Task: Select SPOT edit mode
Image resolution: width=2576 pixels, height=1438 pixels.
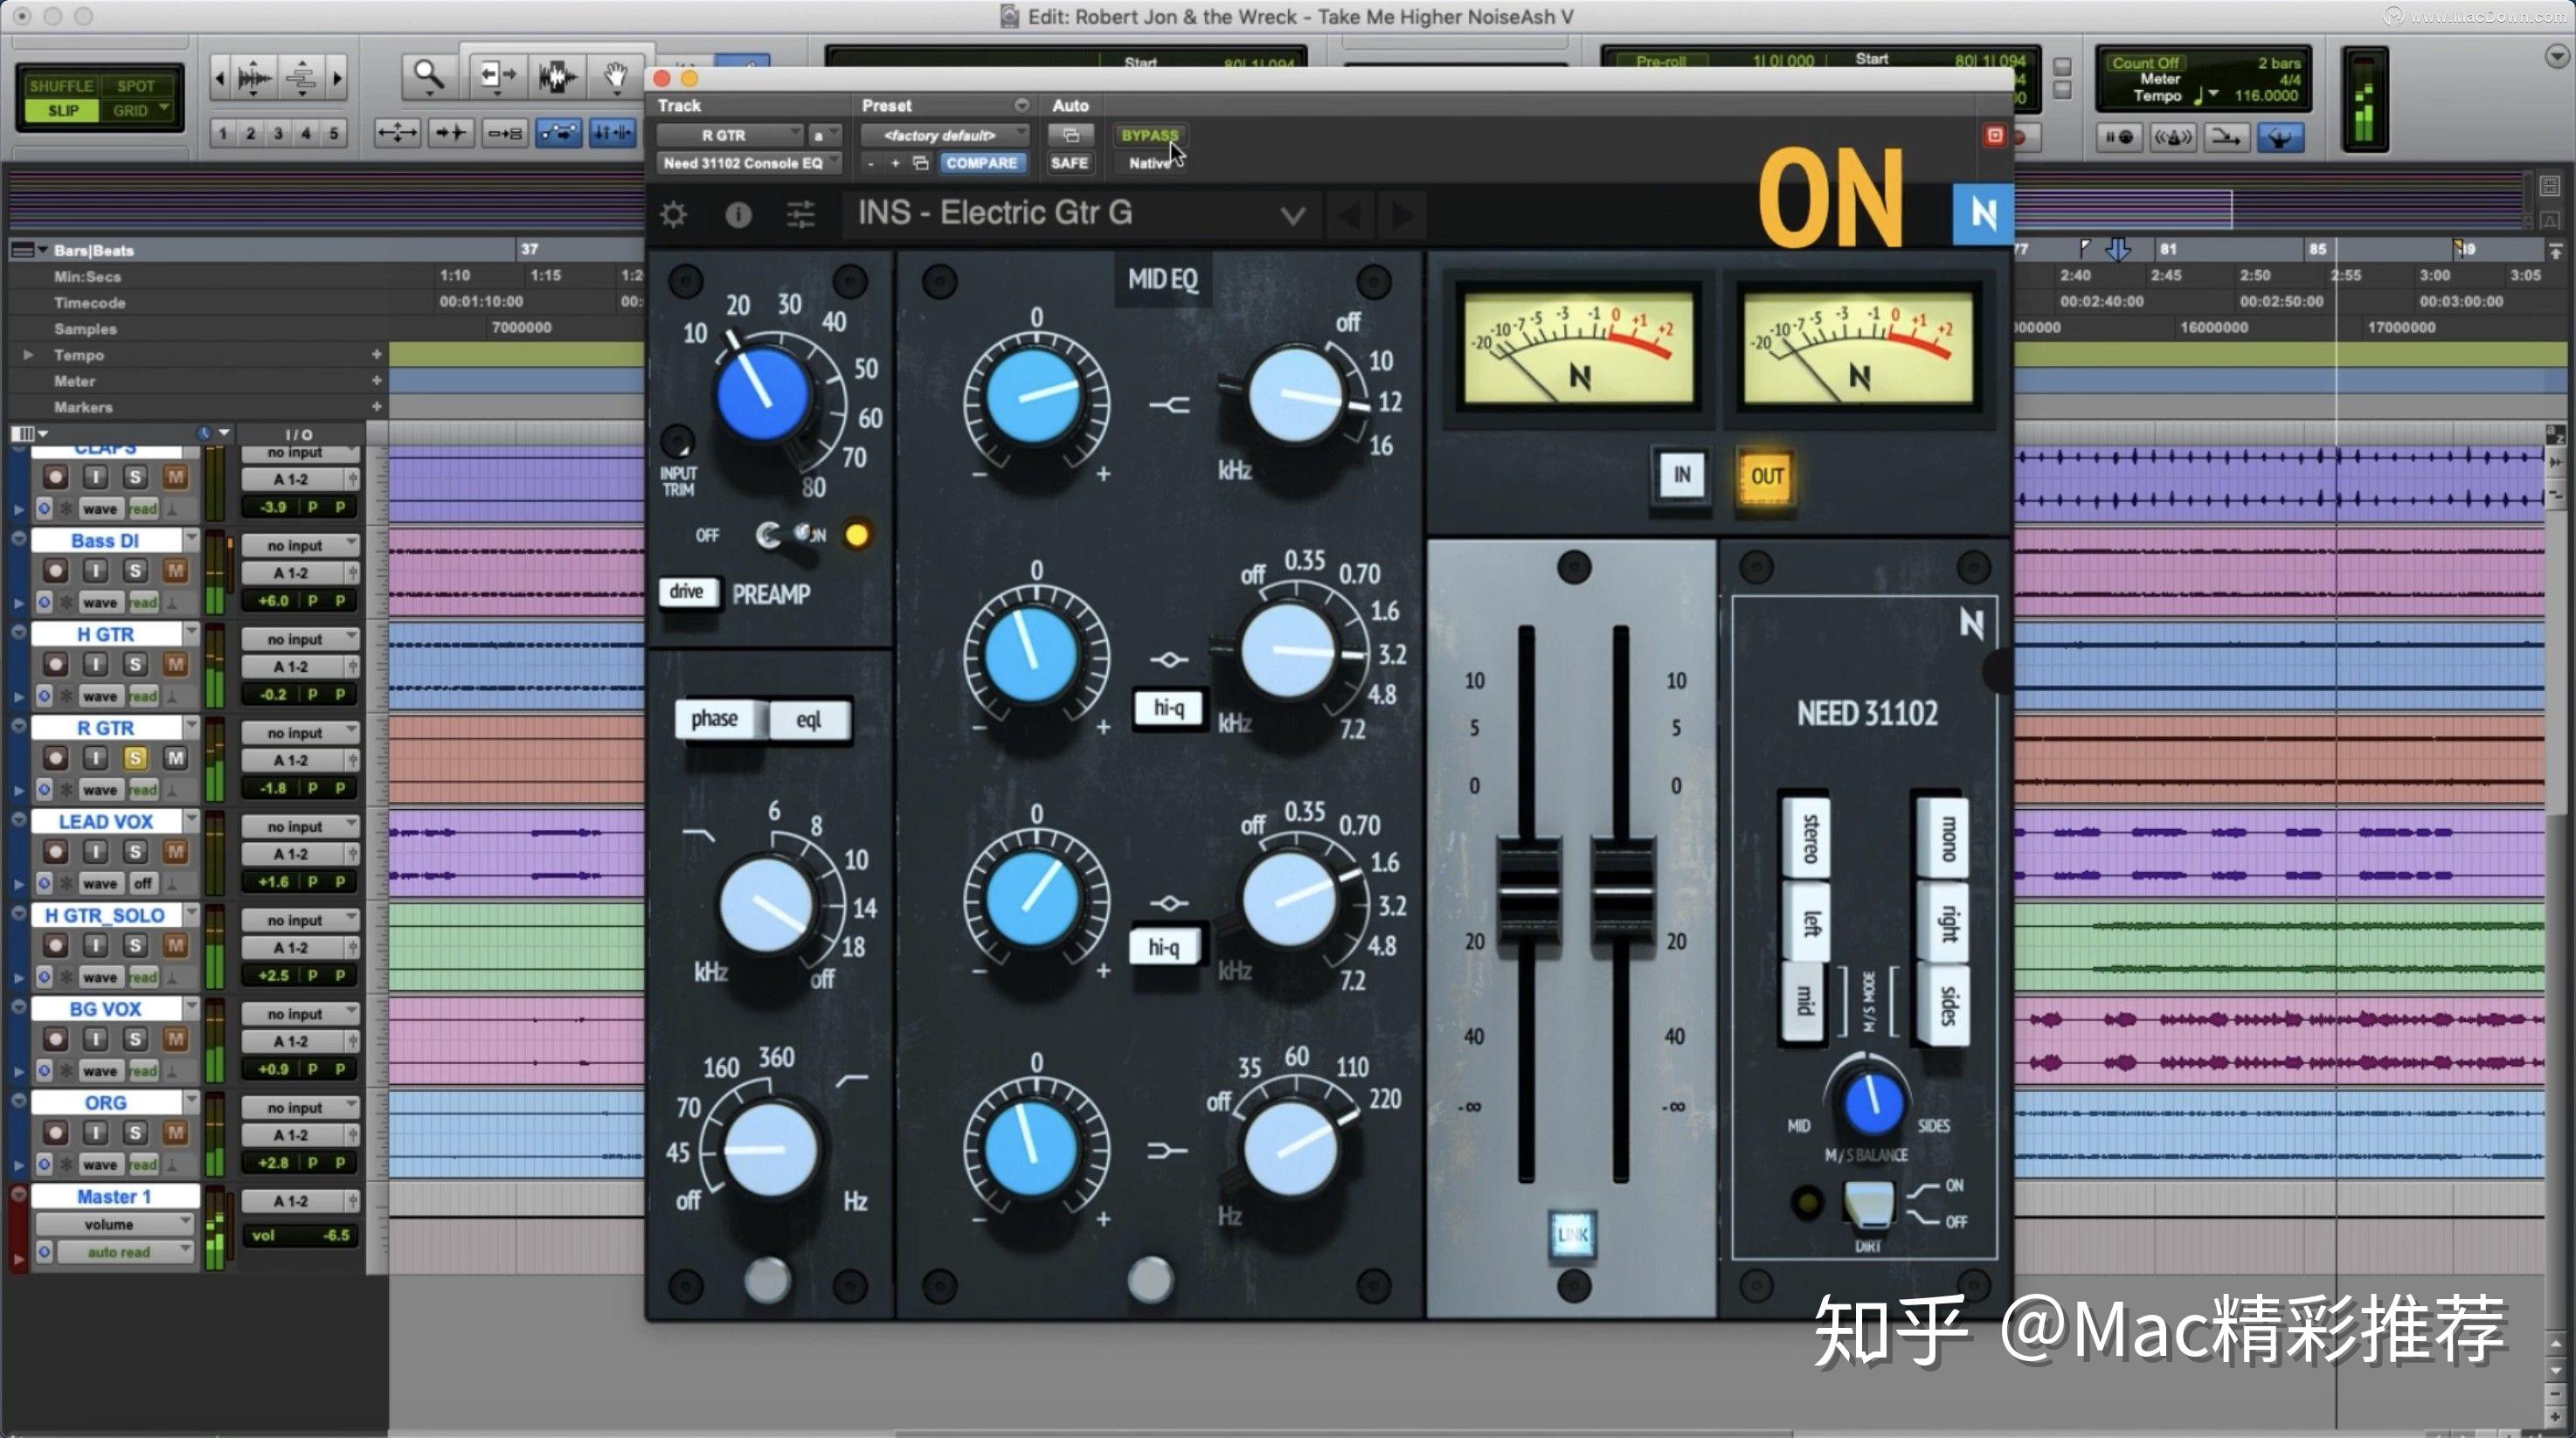Action: (x=137, y=86)
